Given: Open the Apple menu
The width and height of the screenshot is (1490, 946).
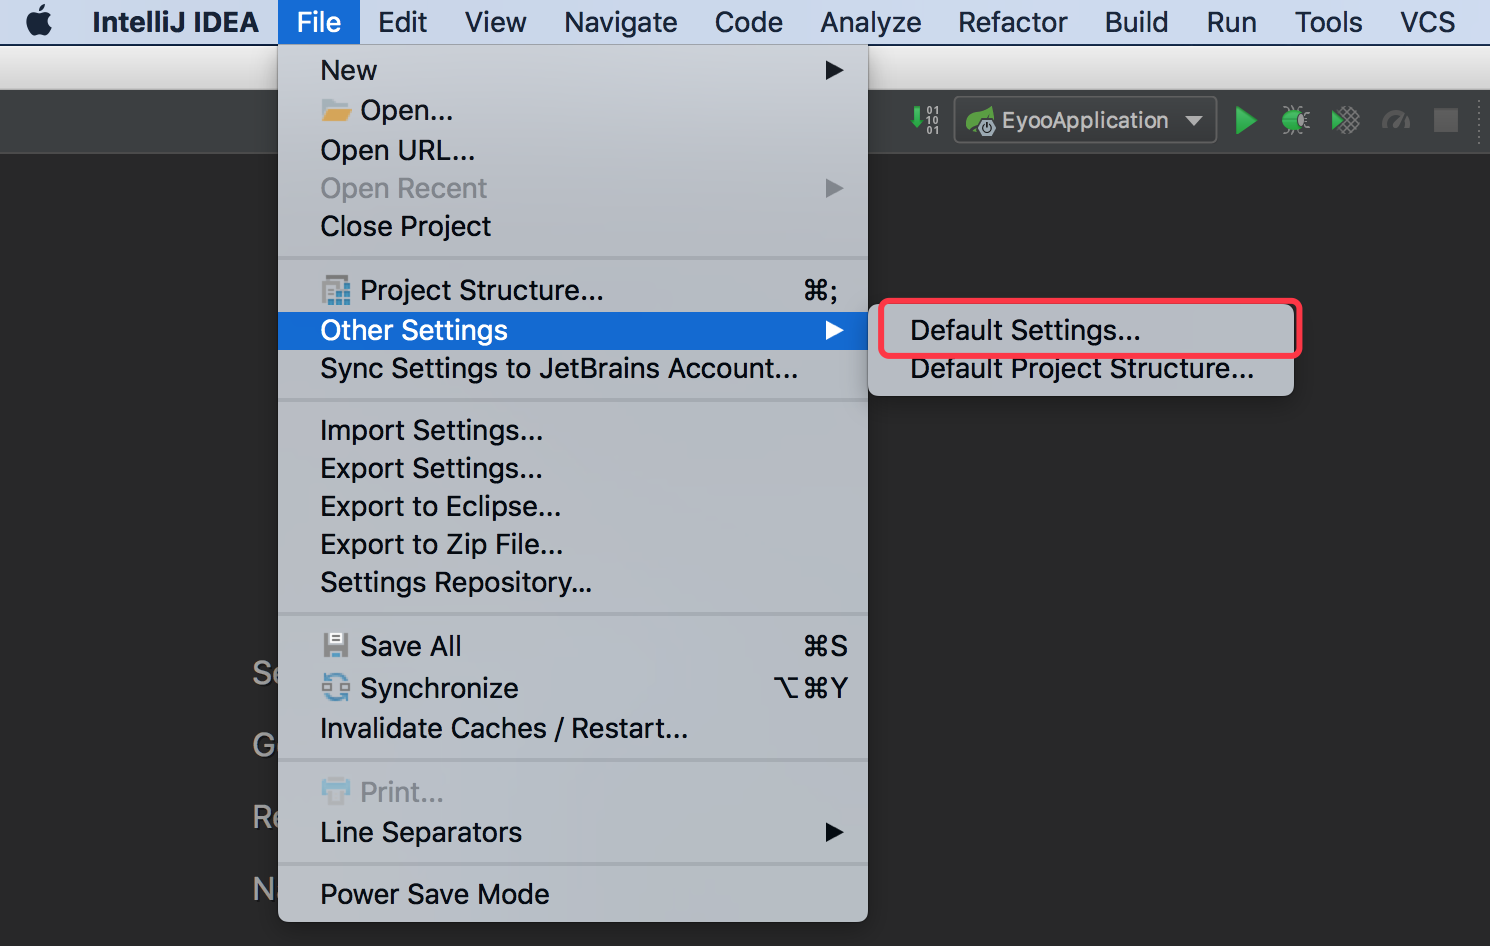Looking at the screenshot, I should pyautogui.click(x=39, y=22).
